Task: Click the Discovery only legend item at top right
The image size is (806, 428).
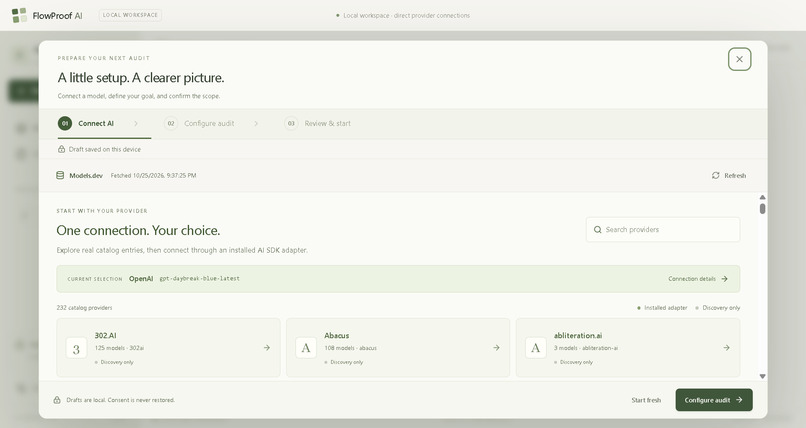Action: coord(718,308)
